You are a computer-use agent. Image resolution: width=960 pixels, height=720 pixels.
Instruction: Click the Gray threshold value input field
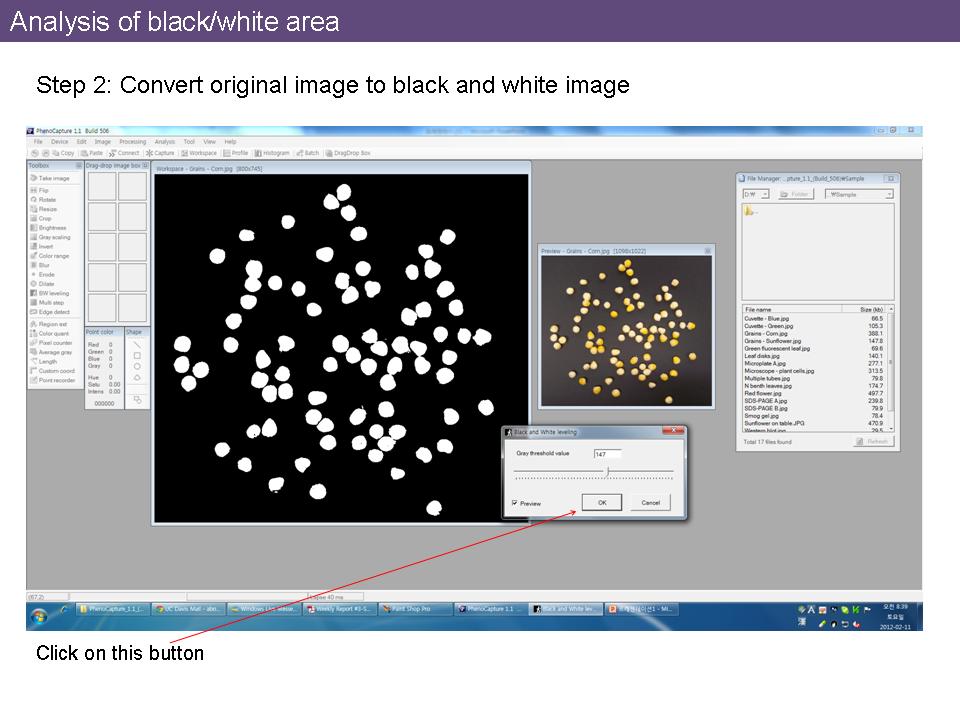pyautogui.click(x=607, y=454)
